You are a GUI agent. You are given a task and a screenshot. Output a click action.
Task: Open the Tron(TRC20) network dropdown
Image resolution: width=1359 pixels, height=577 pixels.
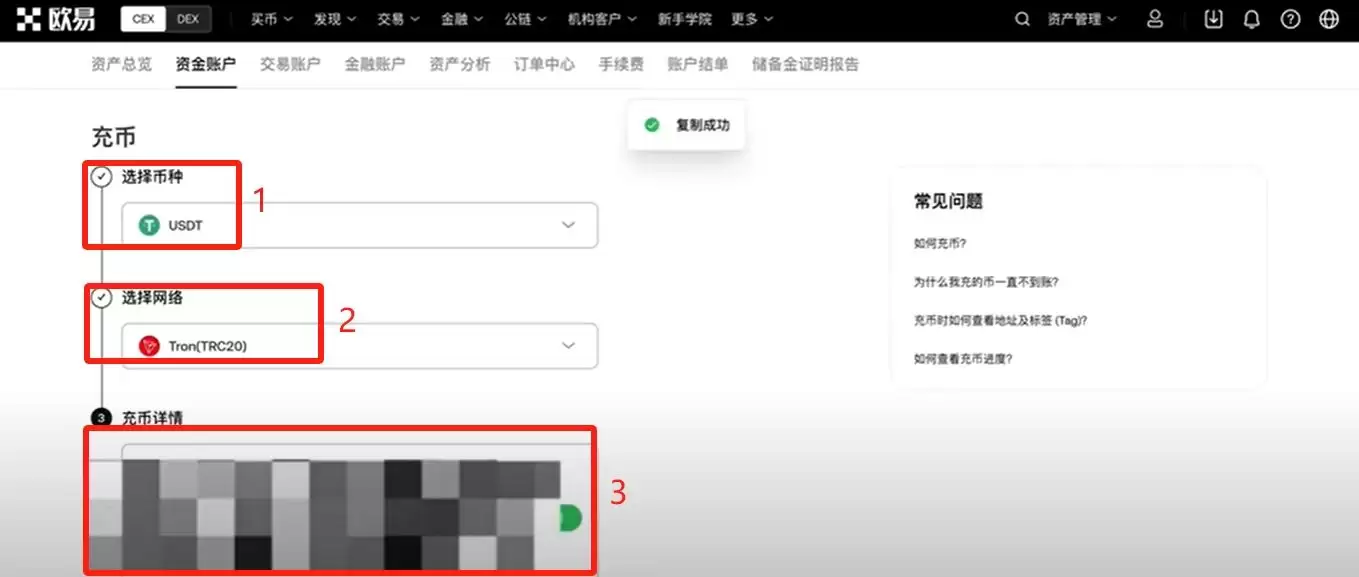click(569, 346)
